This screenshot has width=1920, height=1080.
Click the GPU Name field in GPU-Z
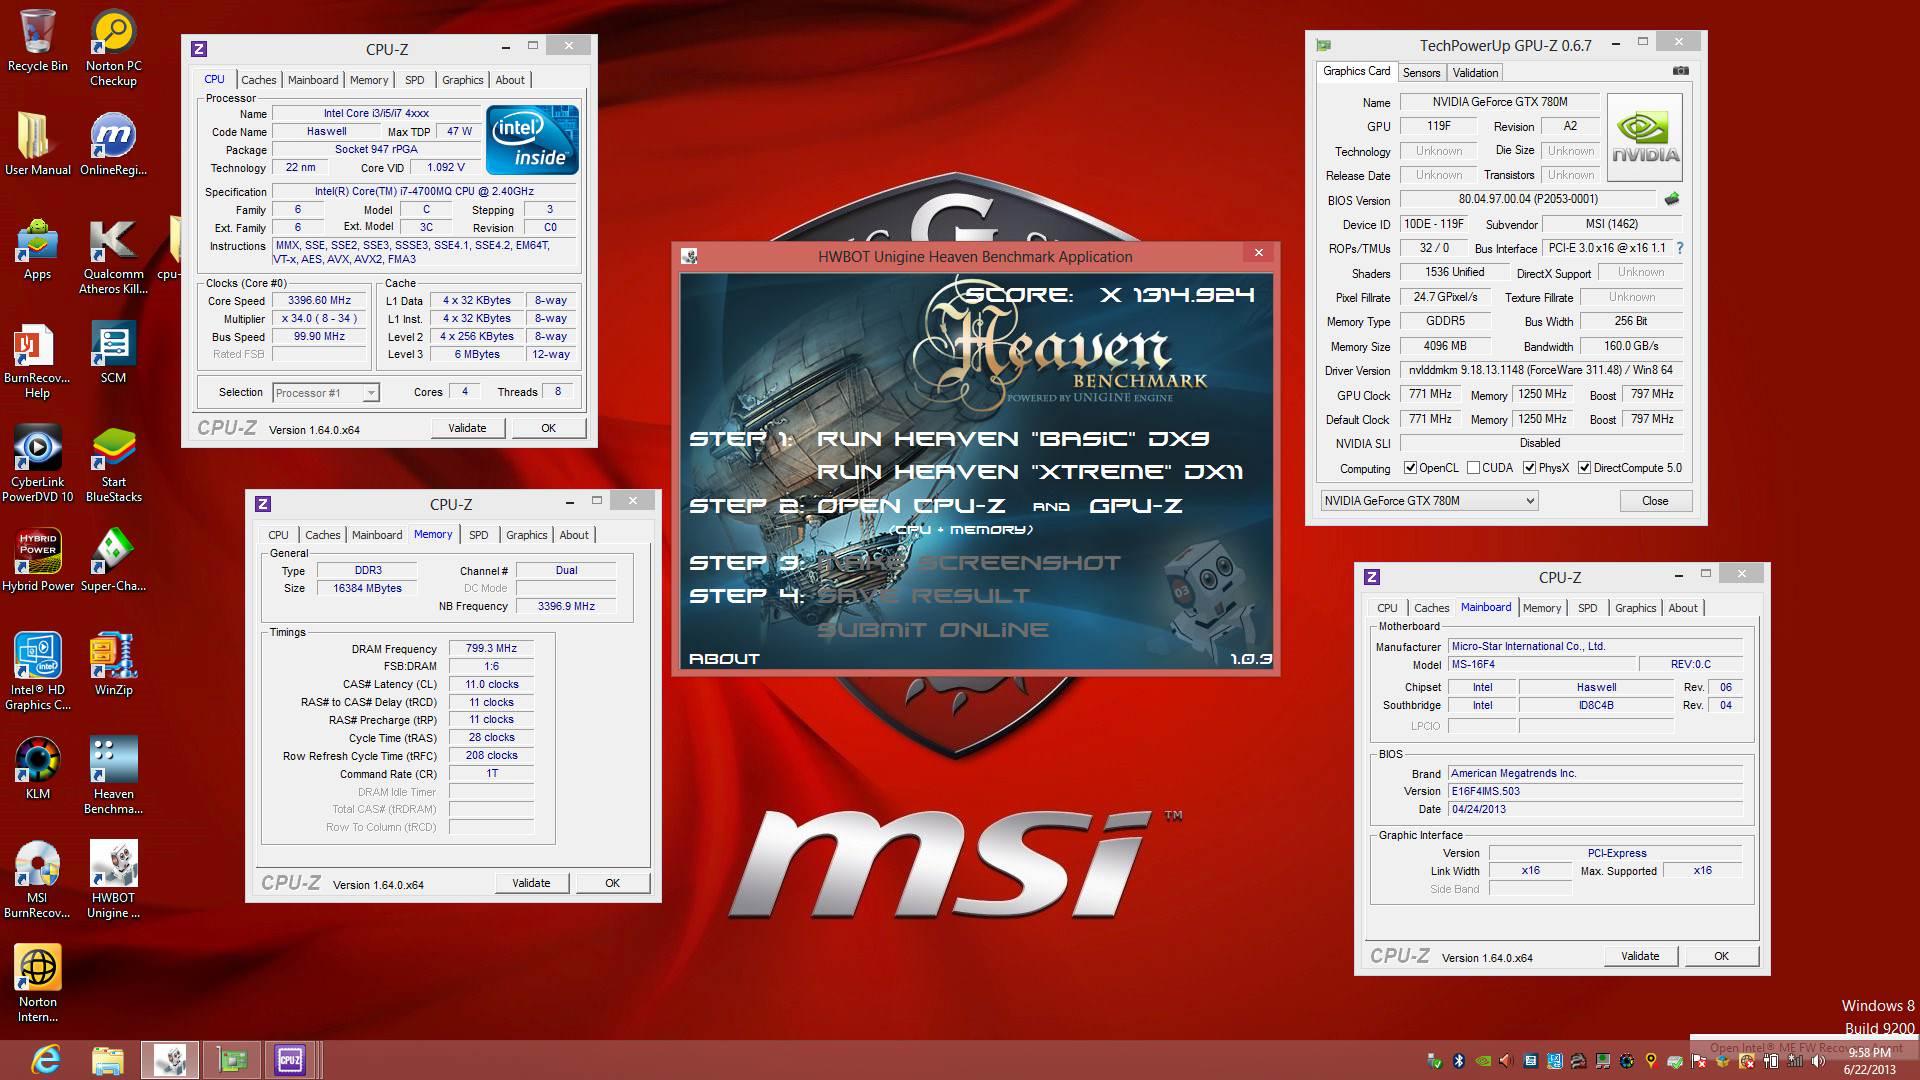[x=1499, y=102]
